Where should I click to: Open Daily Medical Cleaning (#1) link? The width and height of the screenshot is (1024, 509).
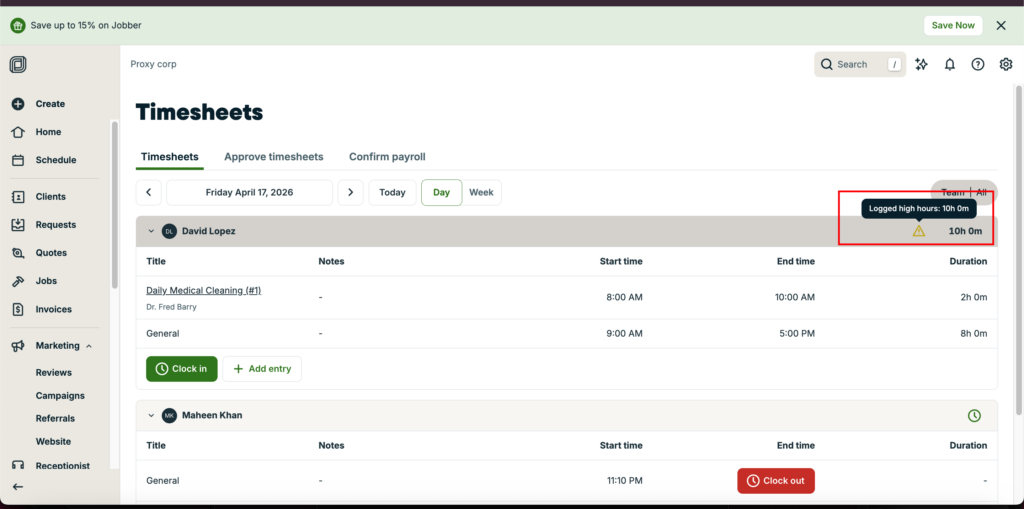(x=204, y=291)
